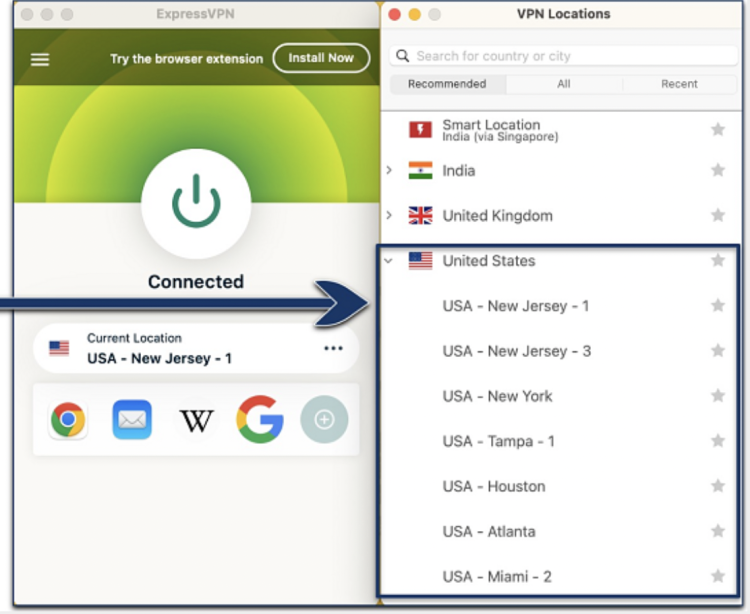
Task: Favorite United Kingdom with its star
Action: point(718,215)
